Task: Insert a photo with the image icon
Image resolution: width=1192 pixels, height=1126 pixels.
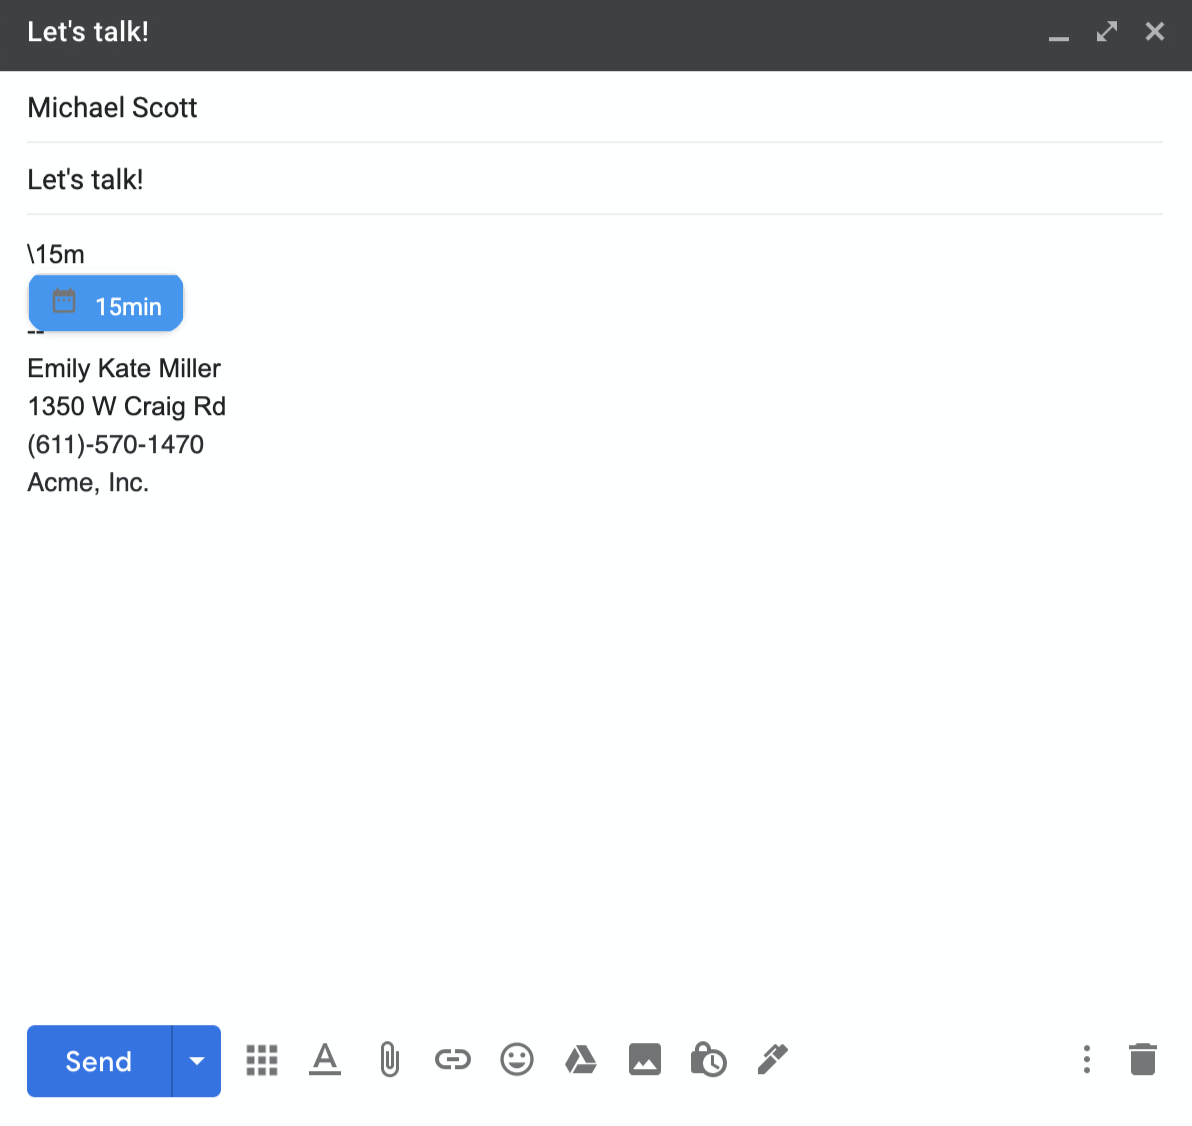Action: [x=645, y=1059]
